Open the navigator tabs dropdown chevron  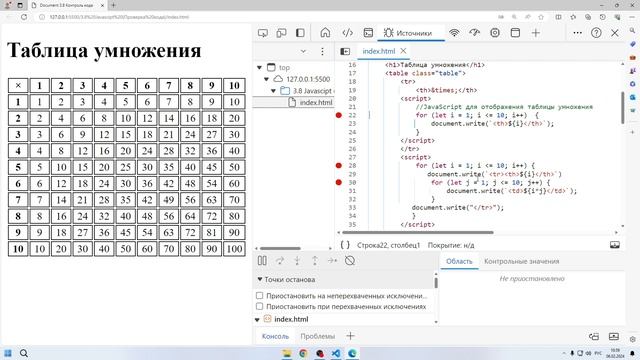click(303, 51)
